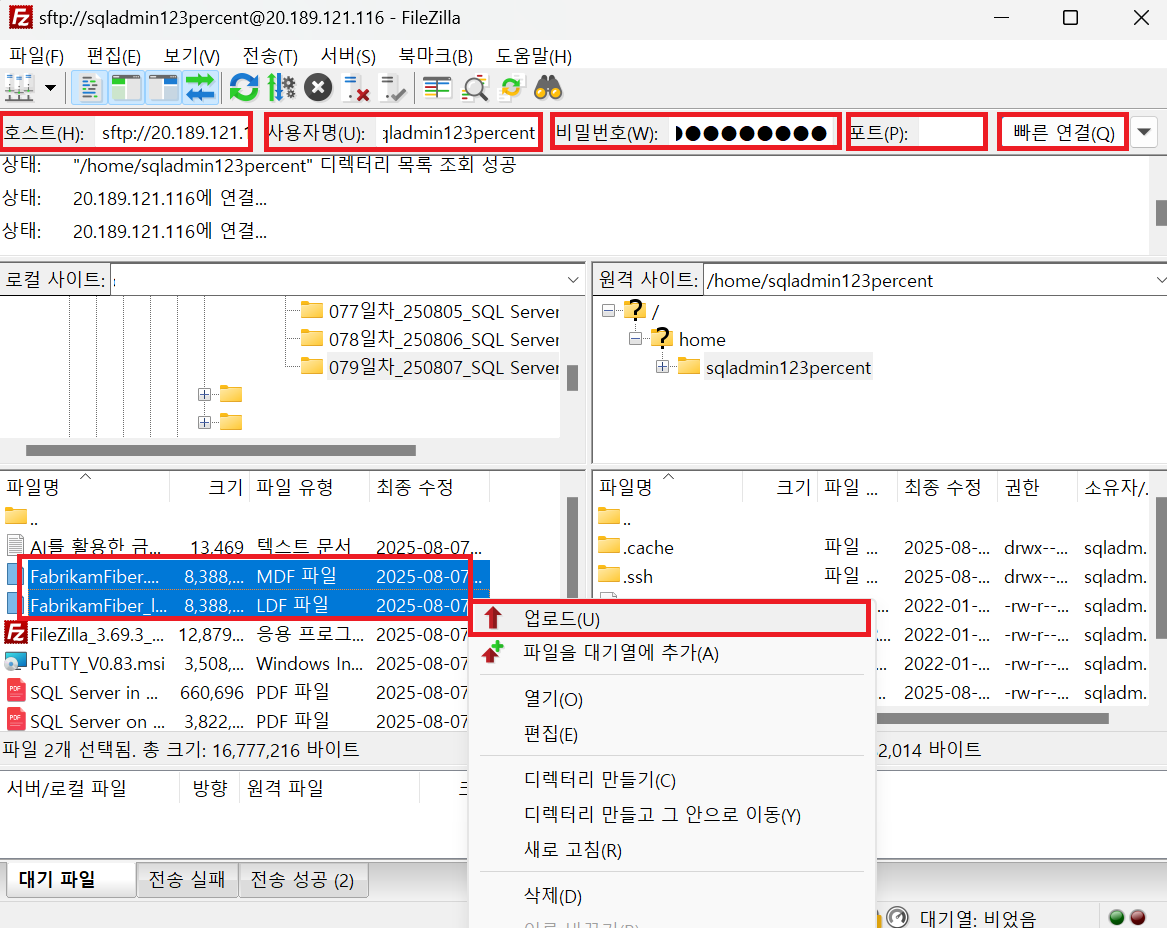The width and height of the screenshot is (1167, 928).
Task: Toggle the transfer queue display
Action: point(200,88)
